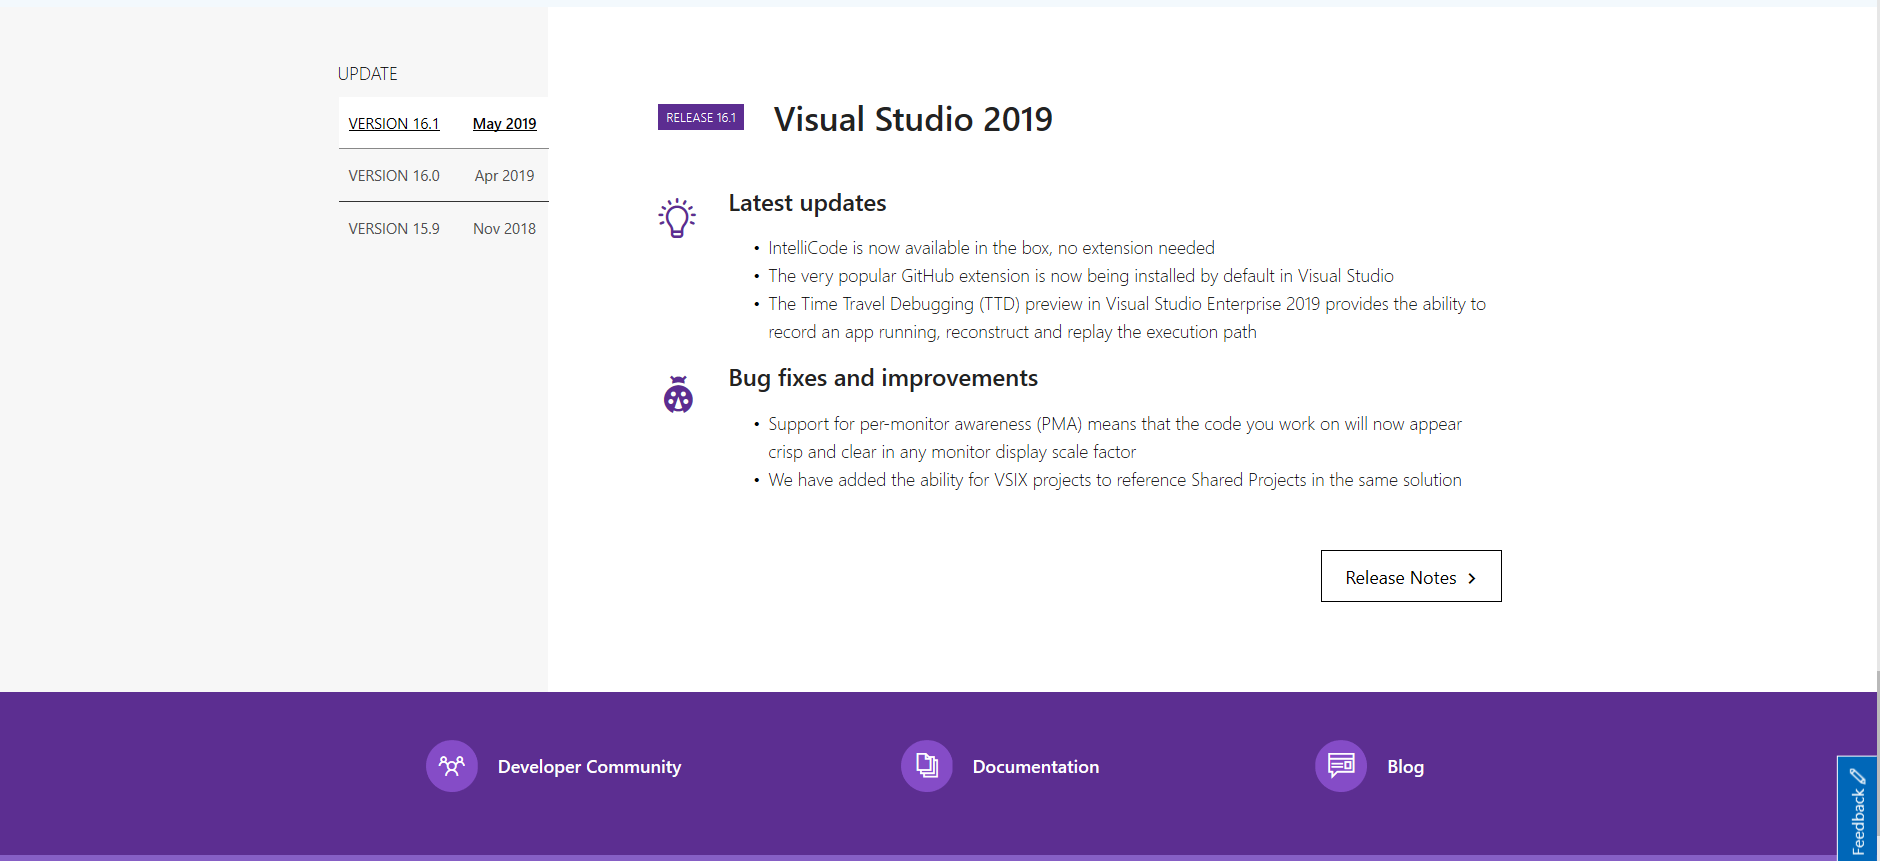Click the Time Travel Debugging bullet text
1880x861 pixels.
pyautogui.click(x=1127, y=318)
